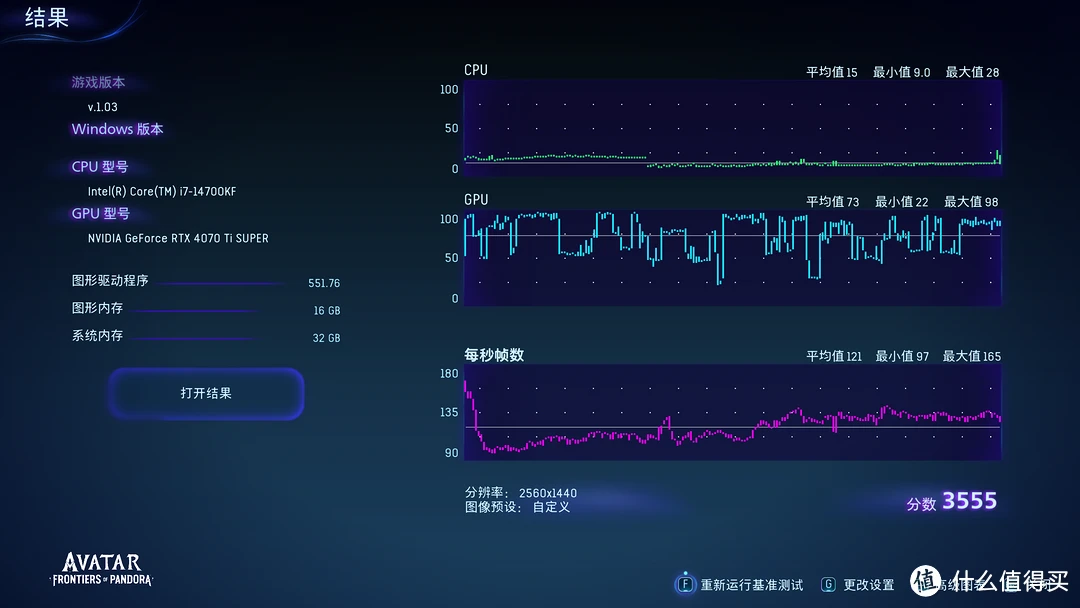Click the 结果 page title
The image size is (1080, 608).
pos(47,17)
